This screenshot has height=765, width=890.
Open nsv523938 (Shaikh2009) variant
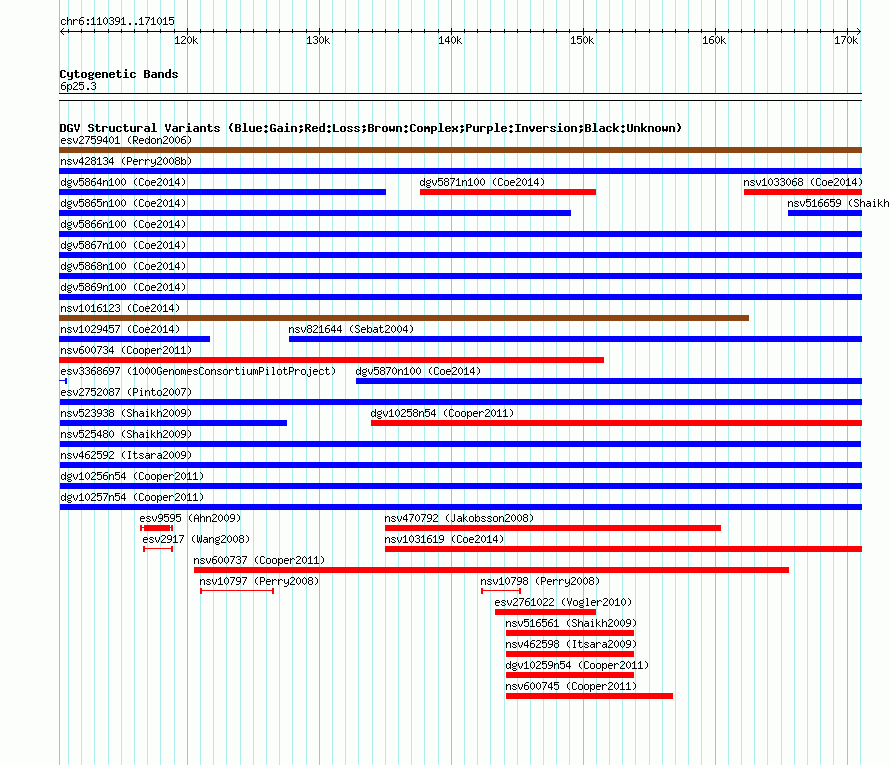(x=173, y=423)
